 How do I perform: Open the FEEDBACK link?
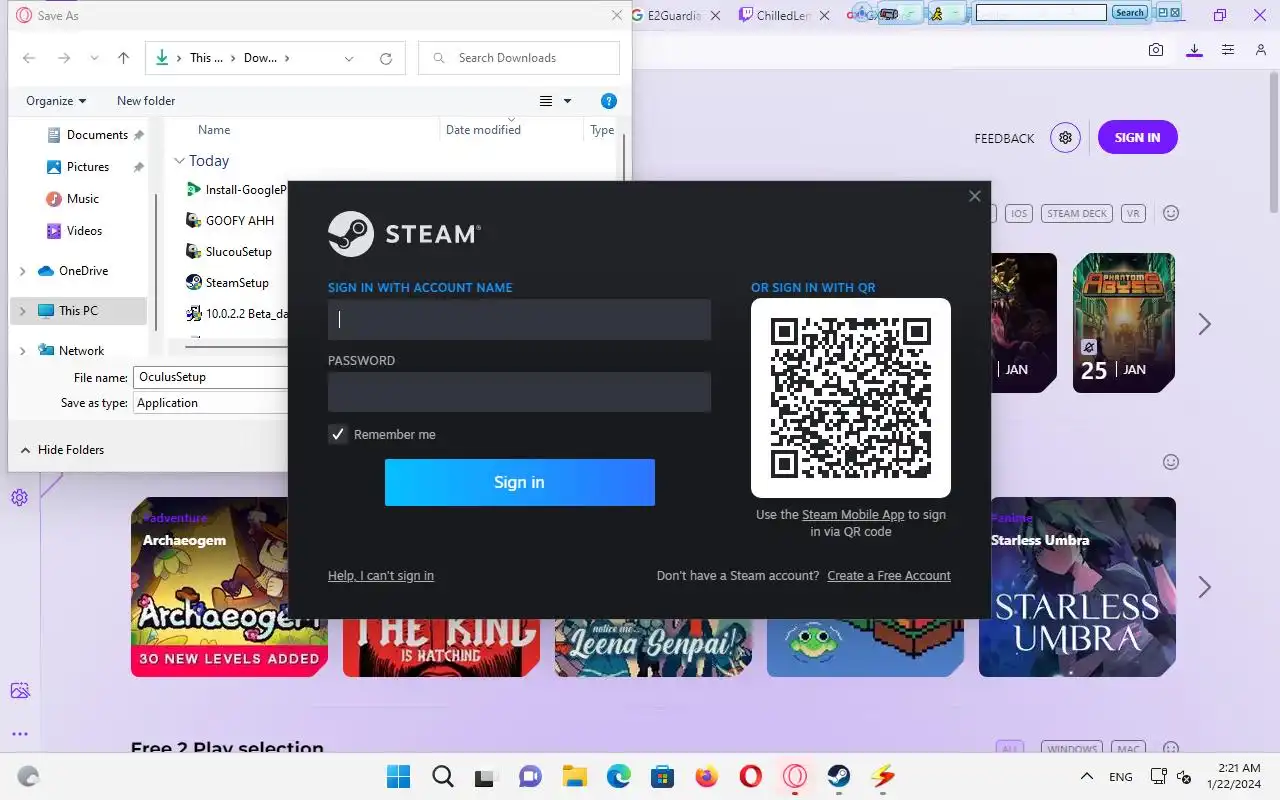[x=1004, y=139]
